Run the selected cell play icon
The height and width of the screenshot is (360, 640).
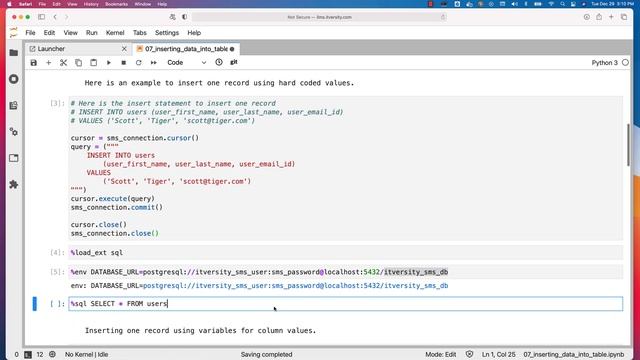[x=109, y=63]
